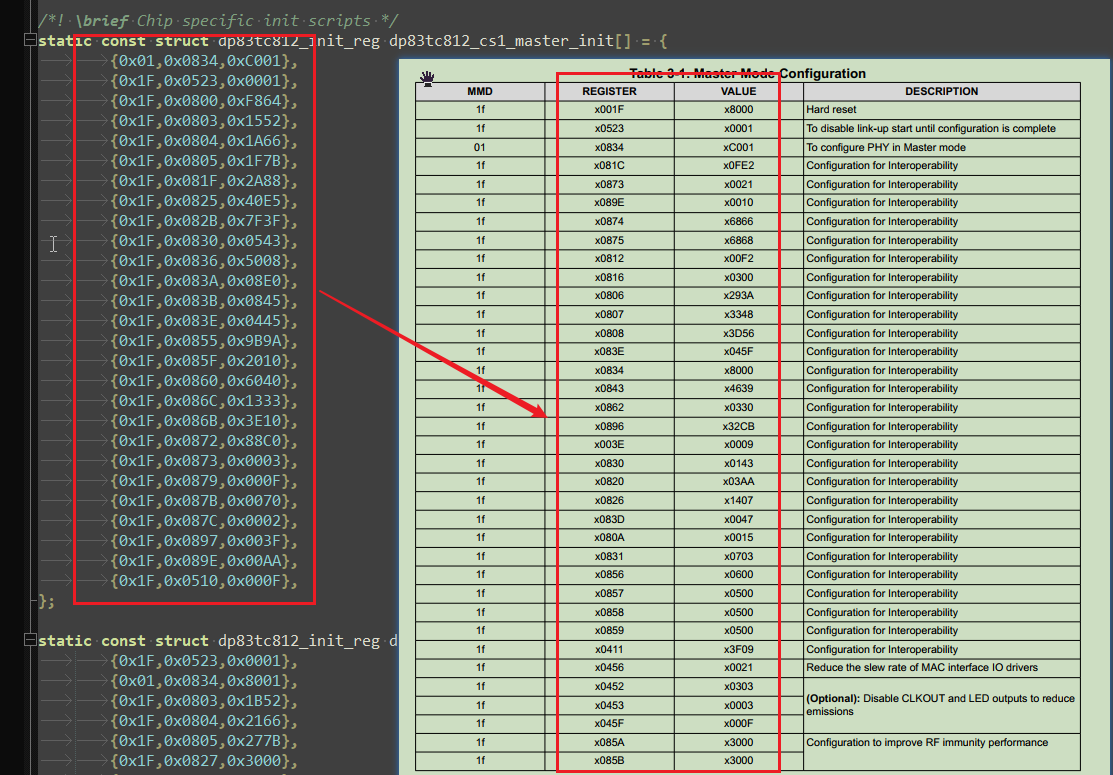Viewport: 1113px width, 775px height.
Task: Click the line {0x1F,0x089E,0x00AA}
Action: (204, 561)
